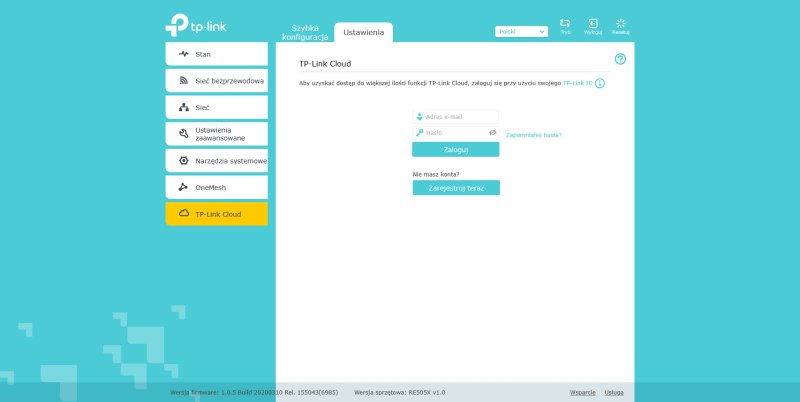This screenshot has height=402, width=800.
Task: Click the Restartuj reboot icon
Action: 620,26
